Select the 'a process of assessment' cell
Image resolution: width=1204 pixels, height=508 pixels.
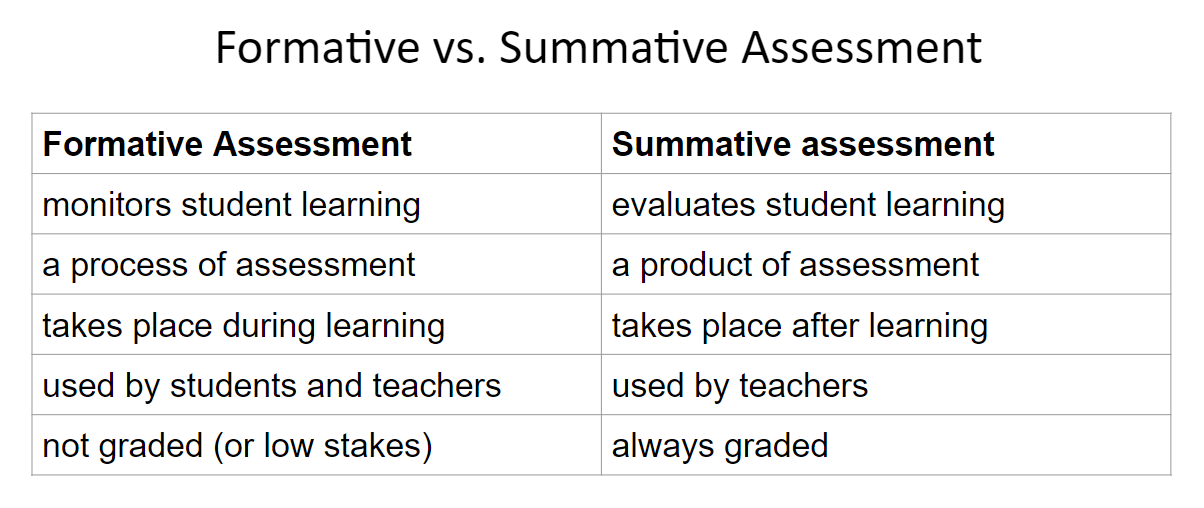point(316,264)
